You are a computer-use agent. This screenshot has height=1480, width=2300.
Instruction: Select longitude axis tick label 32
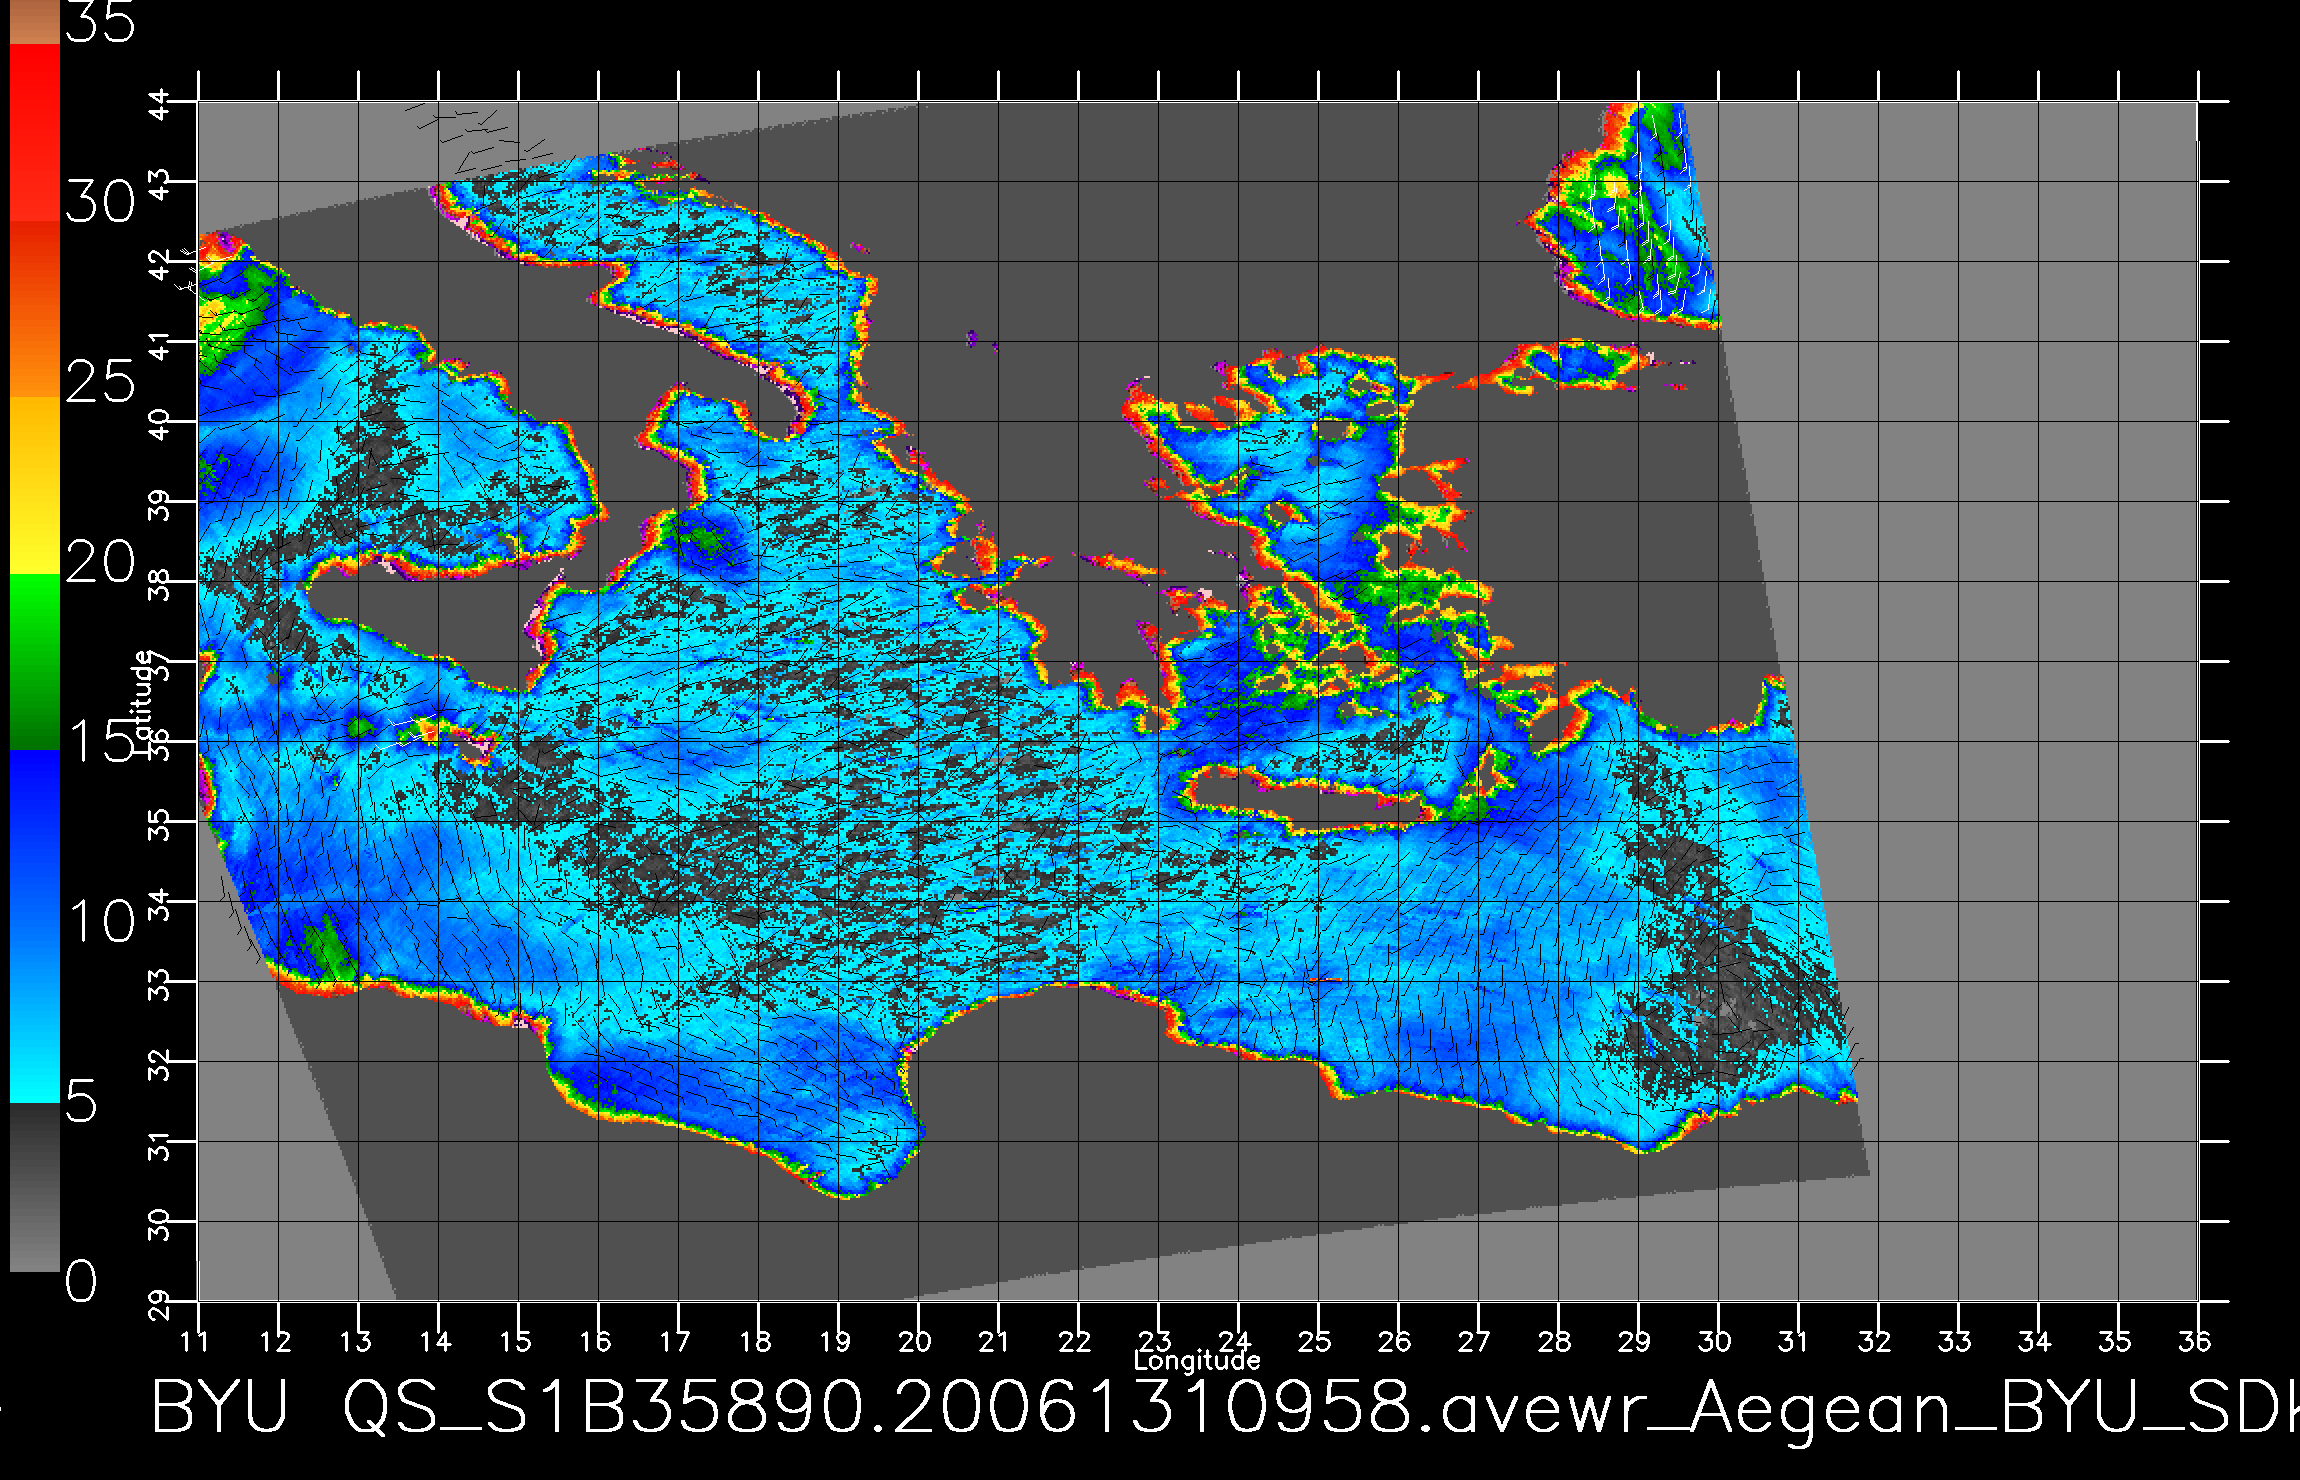tap(1875, 1341)
